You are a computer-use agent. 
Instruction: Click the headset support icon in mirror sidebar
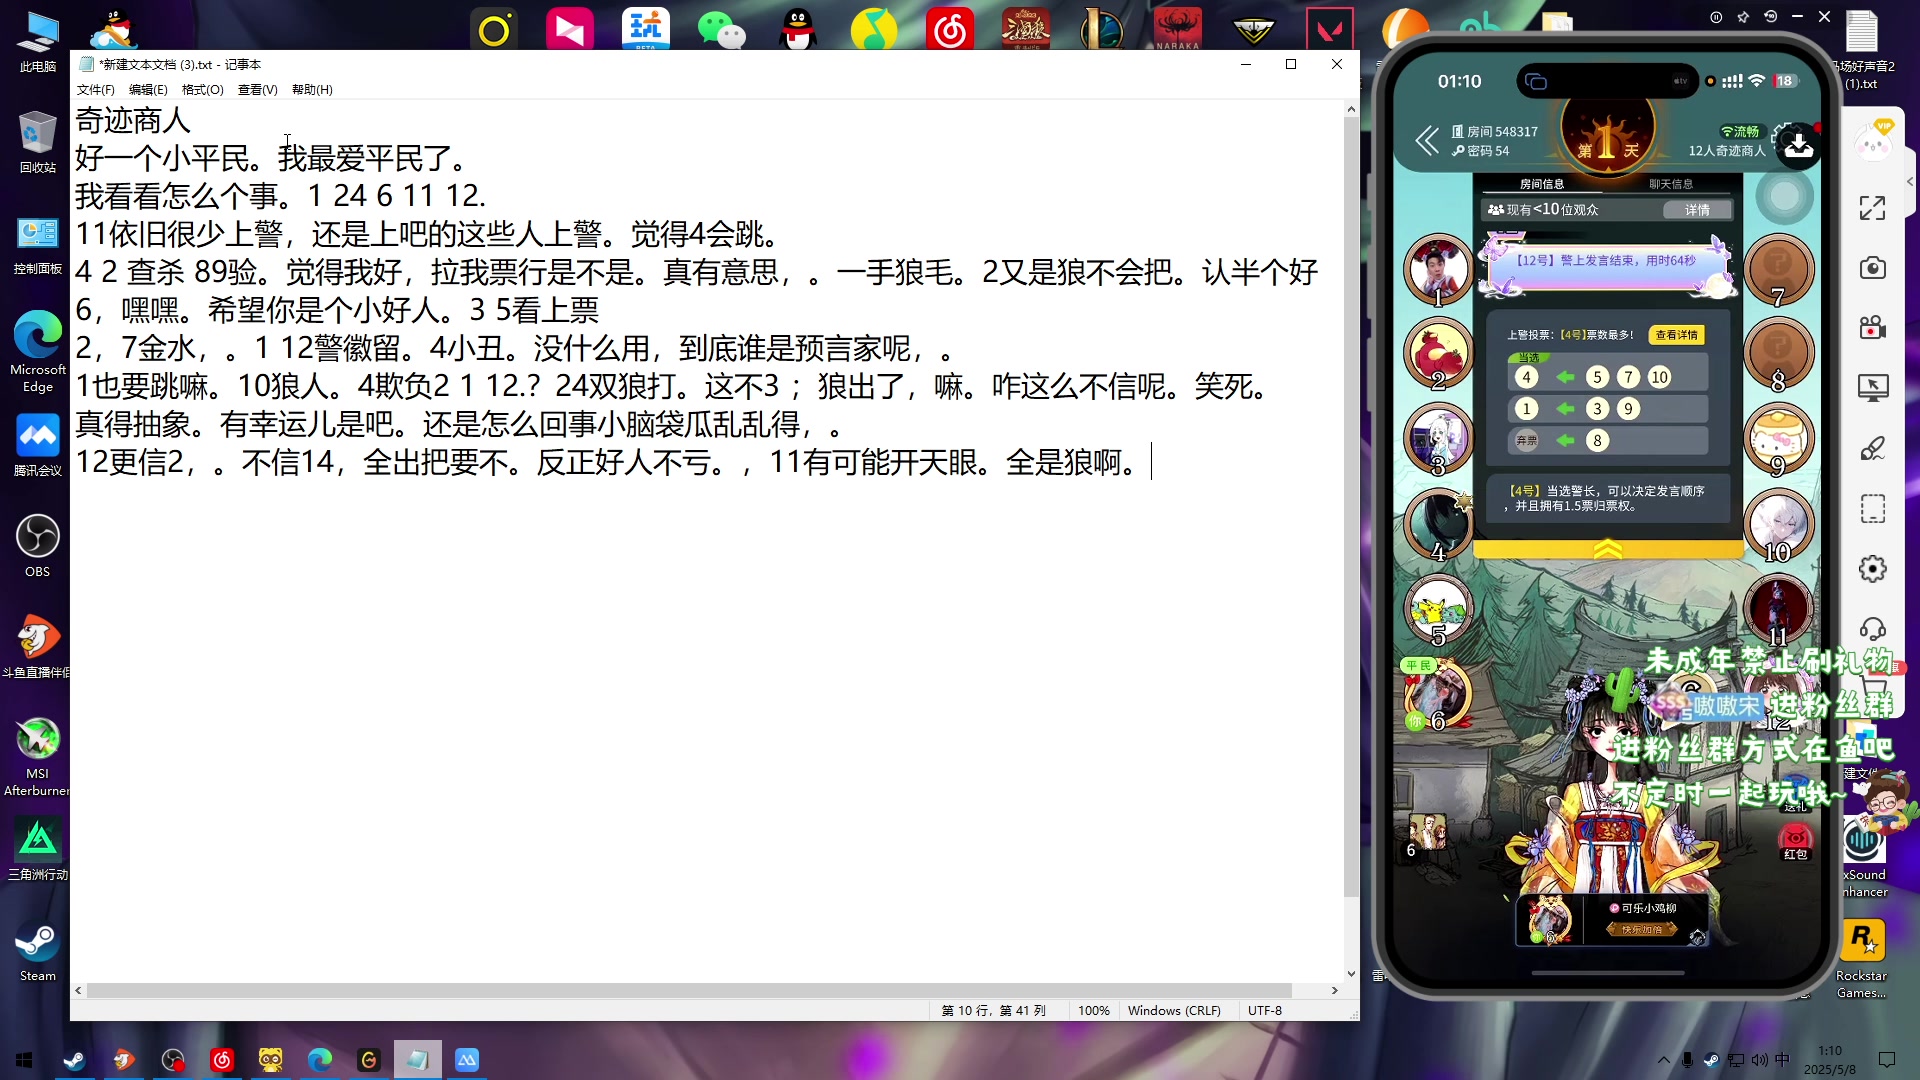pos(1872,629)
